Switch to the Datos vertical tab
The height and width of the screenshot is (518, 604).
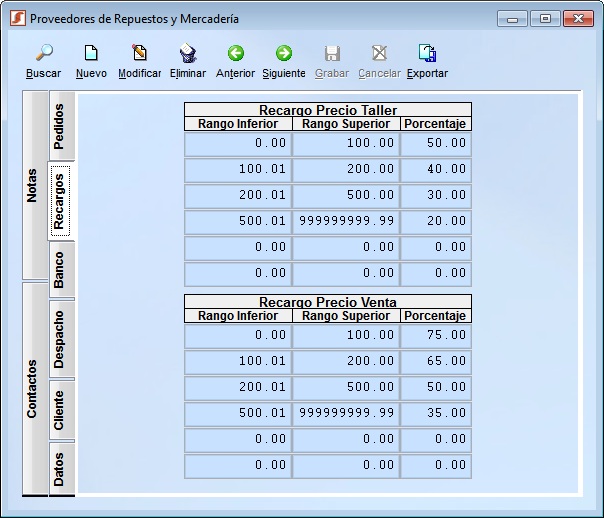point(61,469)
